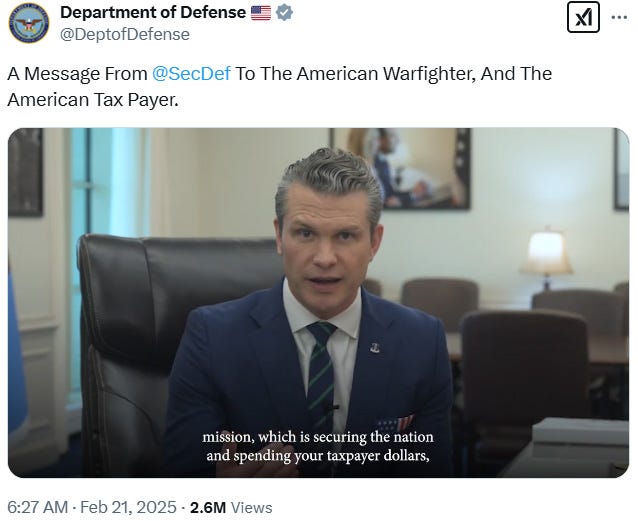Click the @DeptofDefense handle
The width and height of the screenshot is (638, 521).
[x=125, y=34]
